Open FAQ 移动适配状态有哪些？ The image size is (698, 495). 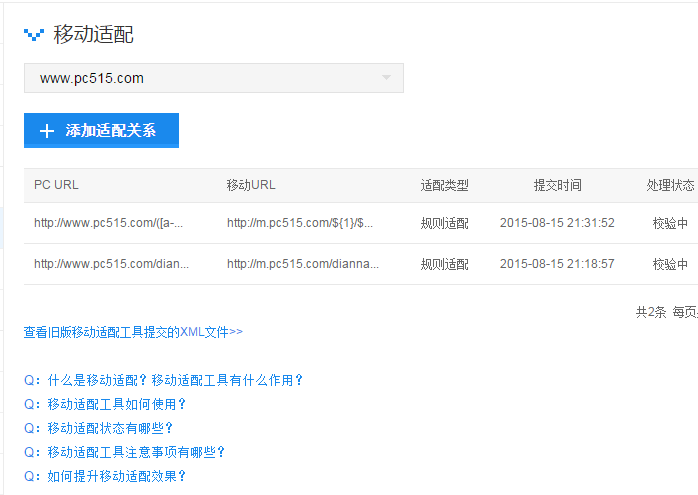coord(98,428)
